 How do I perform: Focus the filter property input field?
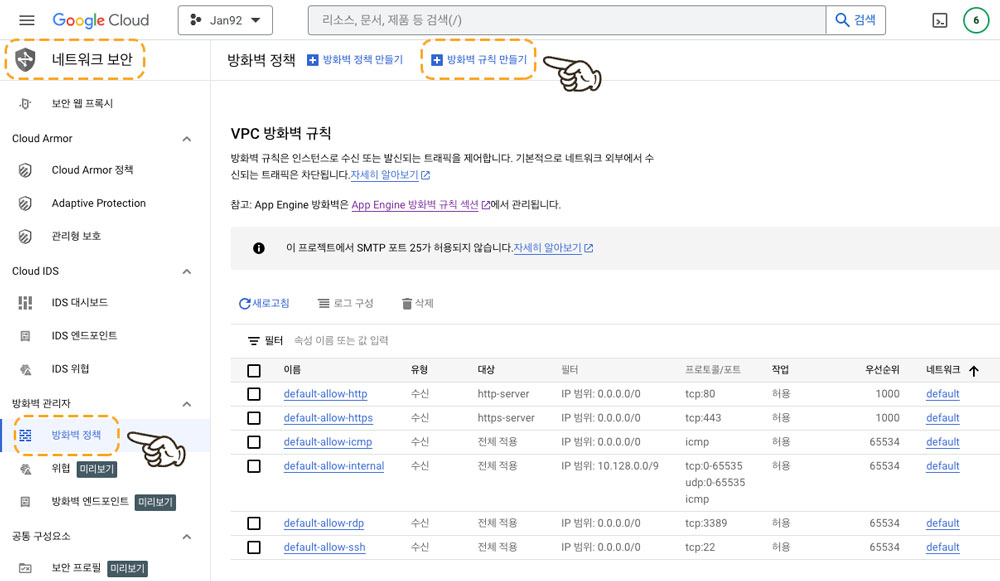341,341
